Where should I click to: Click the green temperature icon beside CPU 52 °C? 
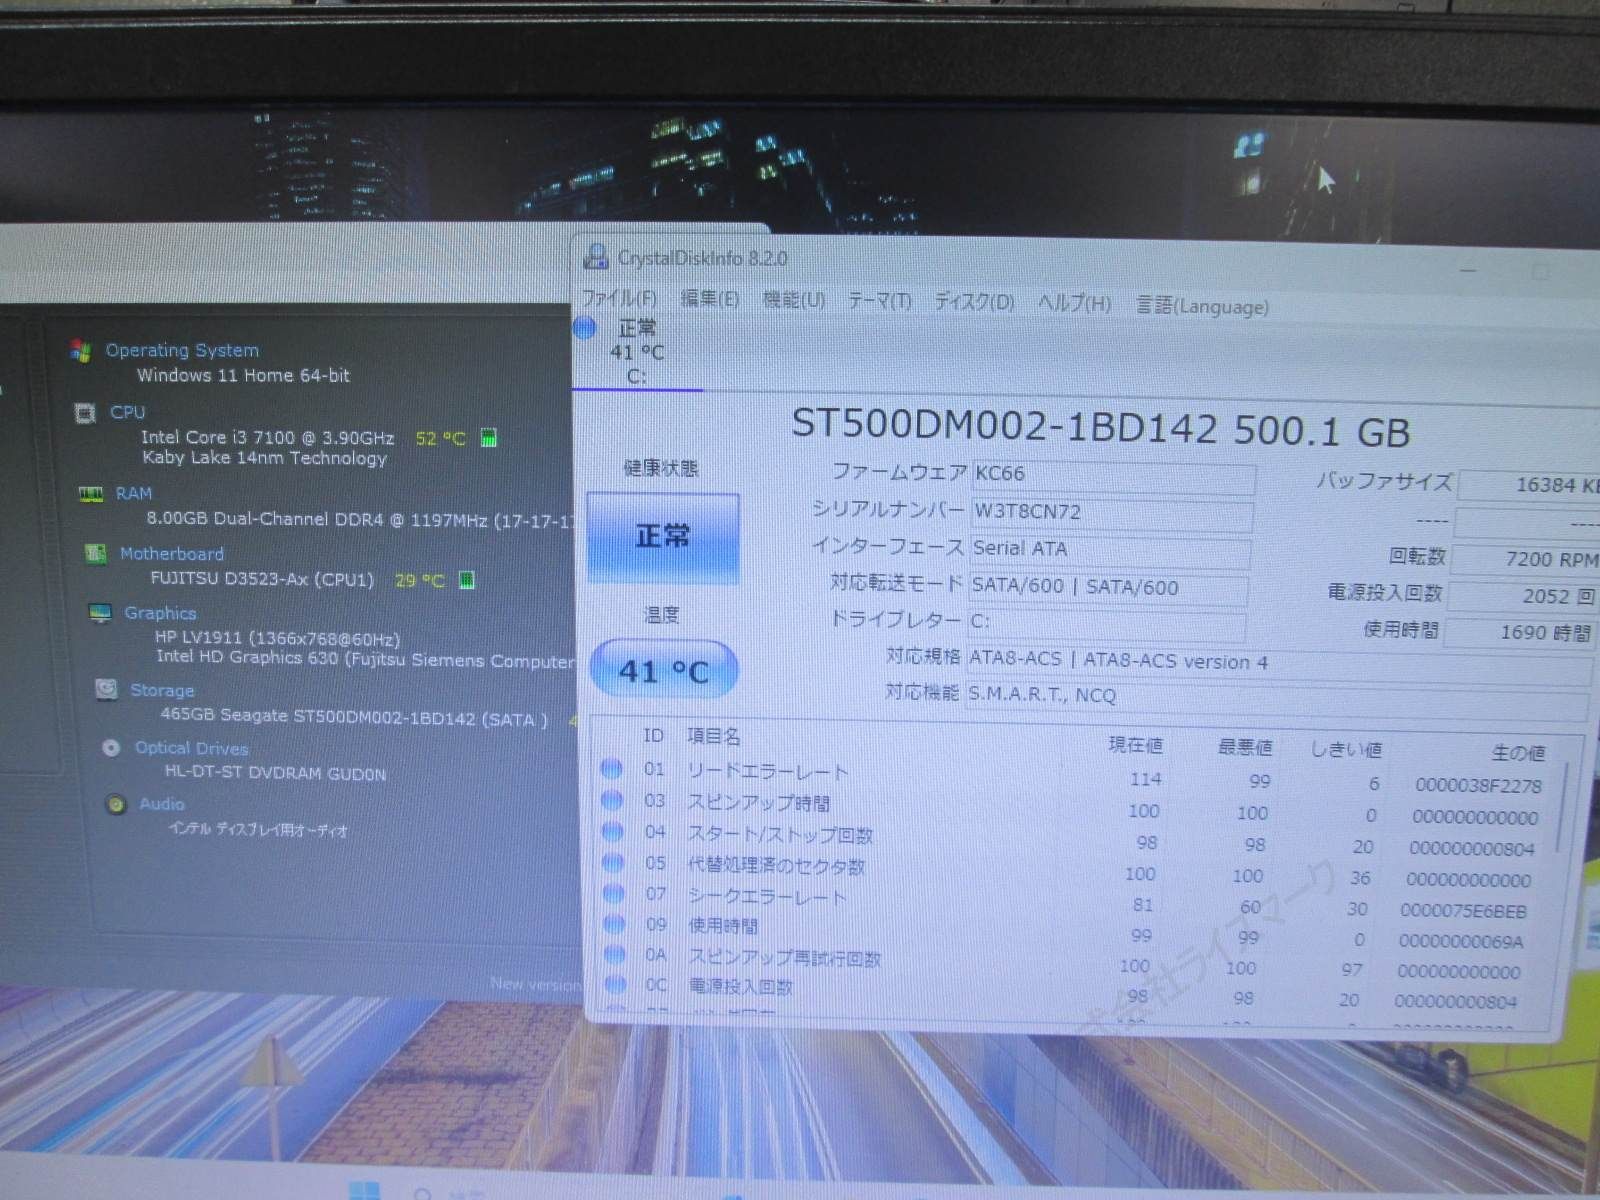[x=489, y=437]
